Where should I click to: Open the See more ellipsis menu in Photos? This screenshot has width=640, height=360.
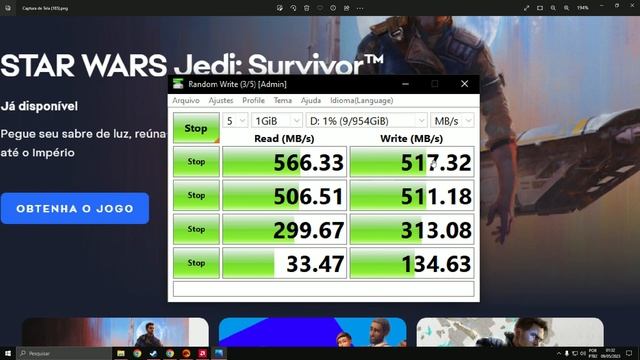click(x=360, y=8)
